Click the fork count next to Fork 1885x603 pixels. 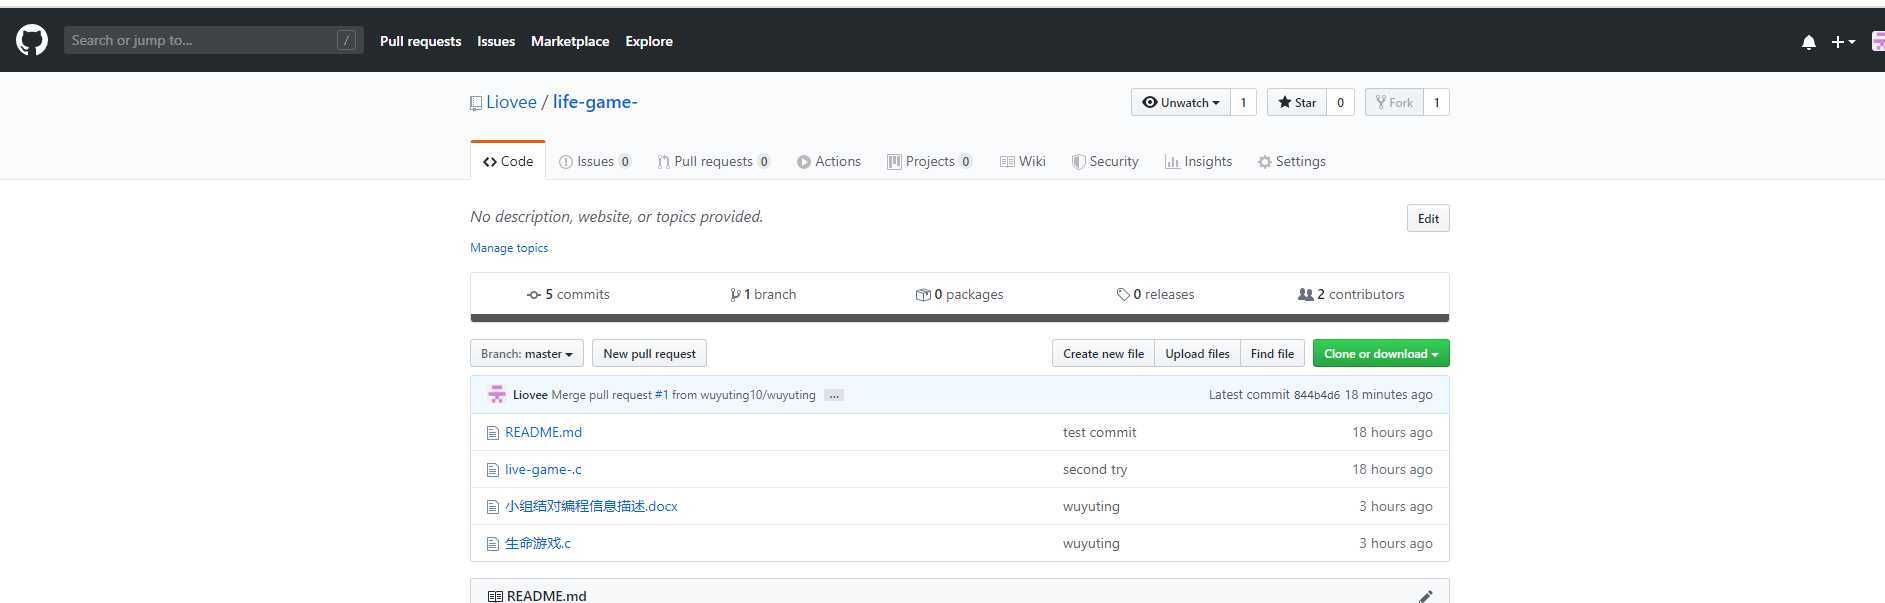1437,102
